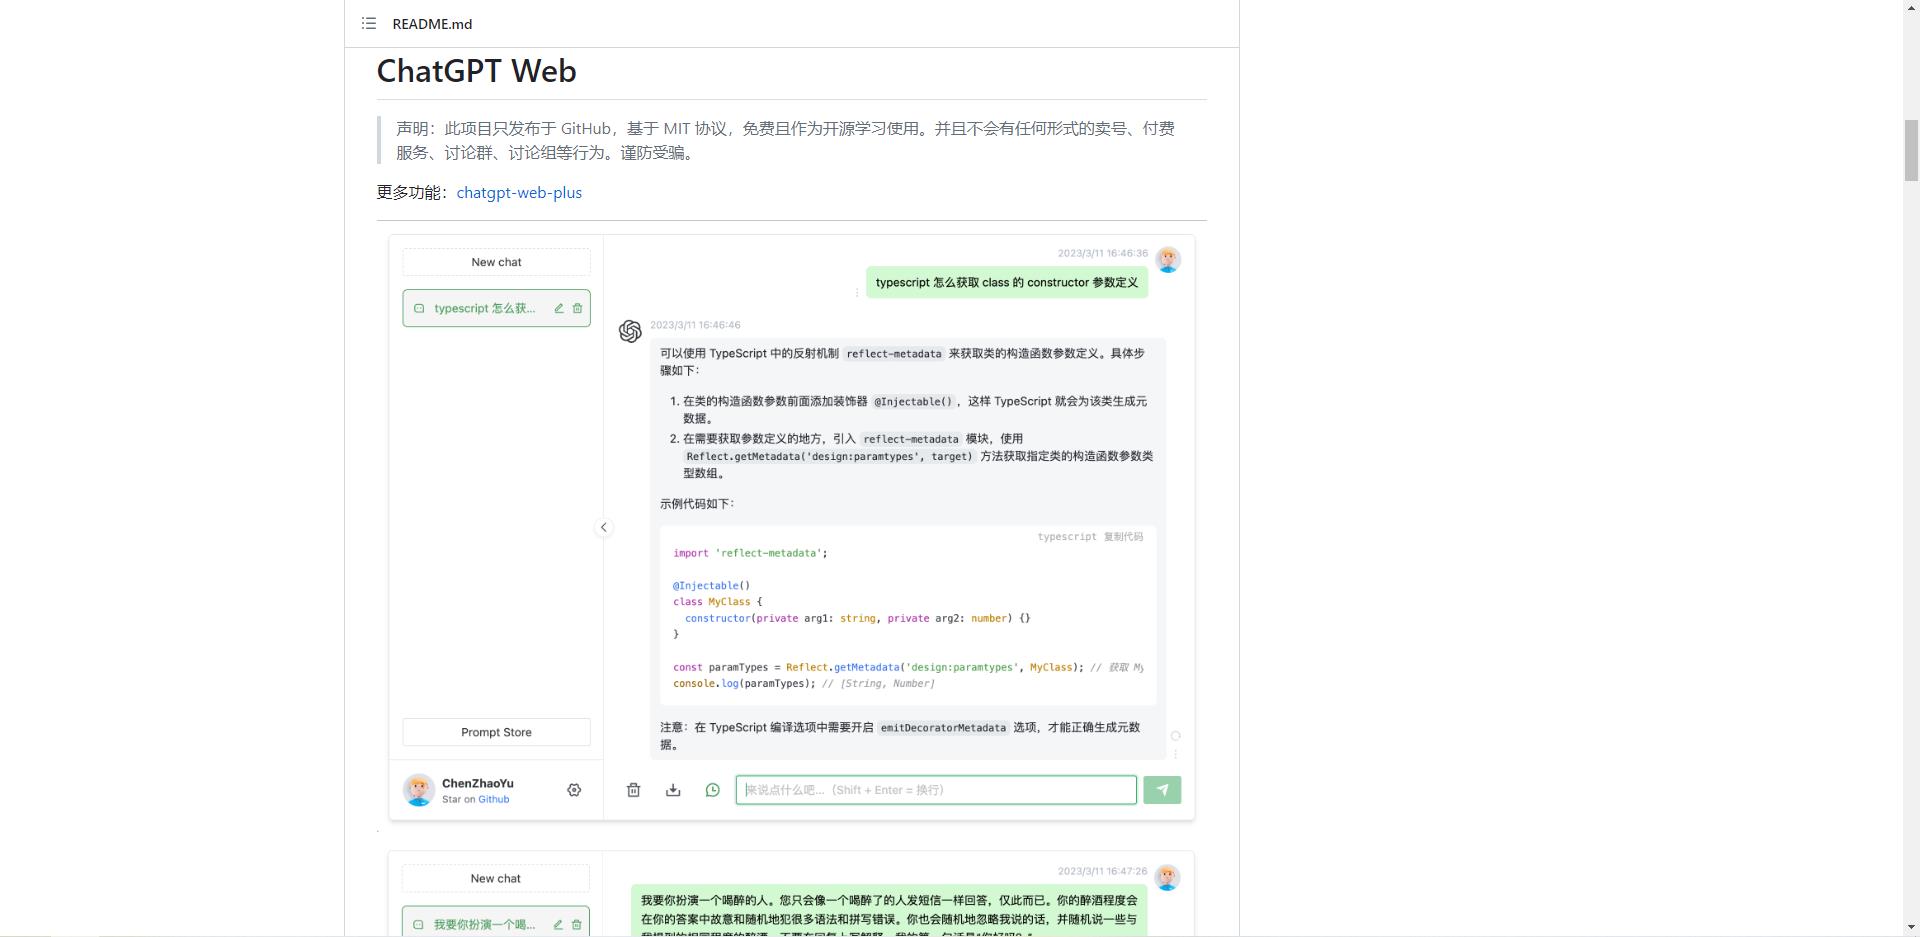Click the page scrollbar thumb

point(1911,150)
